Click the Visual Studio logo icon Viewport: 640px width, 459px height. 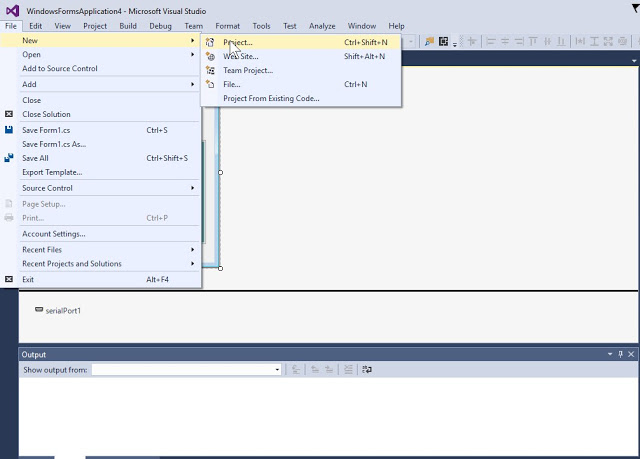click(x=12, y=11)
